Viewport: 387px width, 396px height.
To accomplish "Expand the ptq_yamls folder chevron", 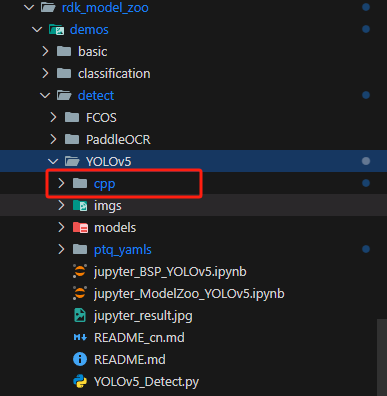I will [x=61, y=249].
